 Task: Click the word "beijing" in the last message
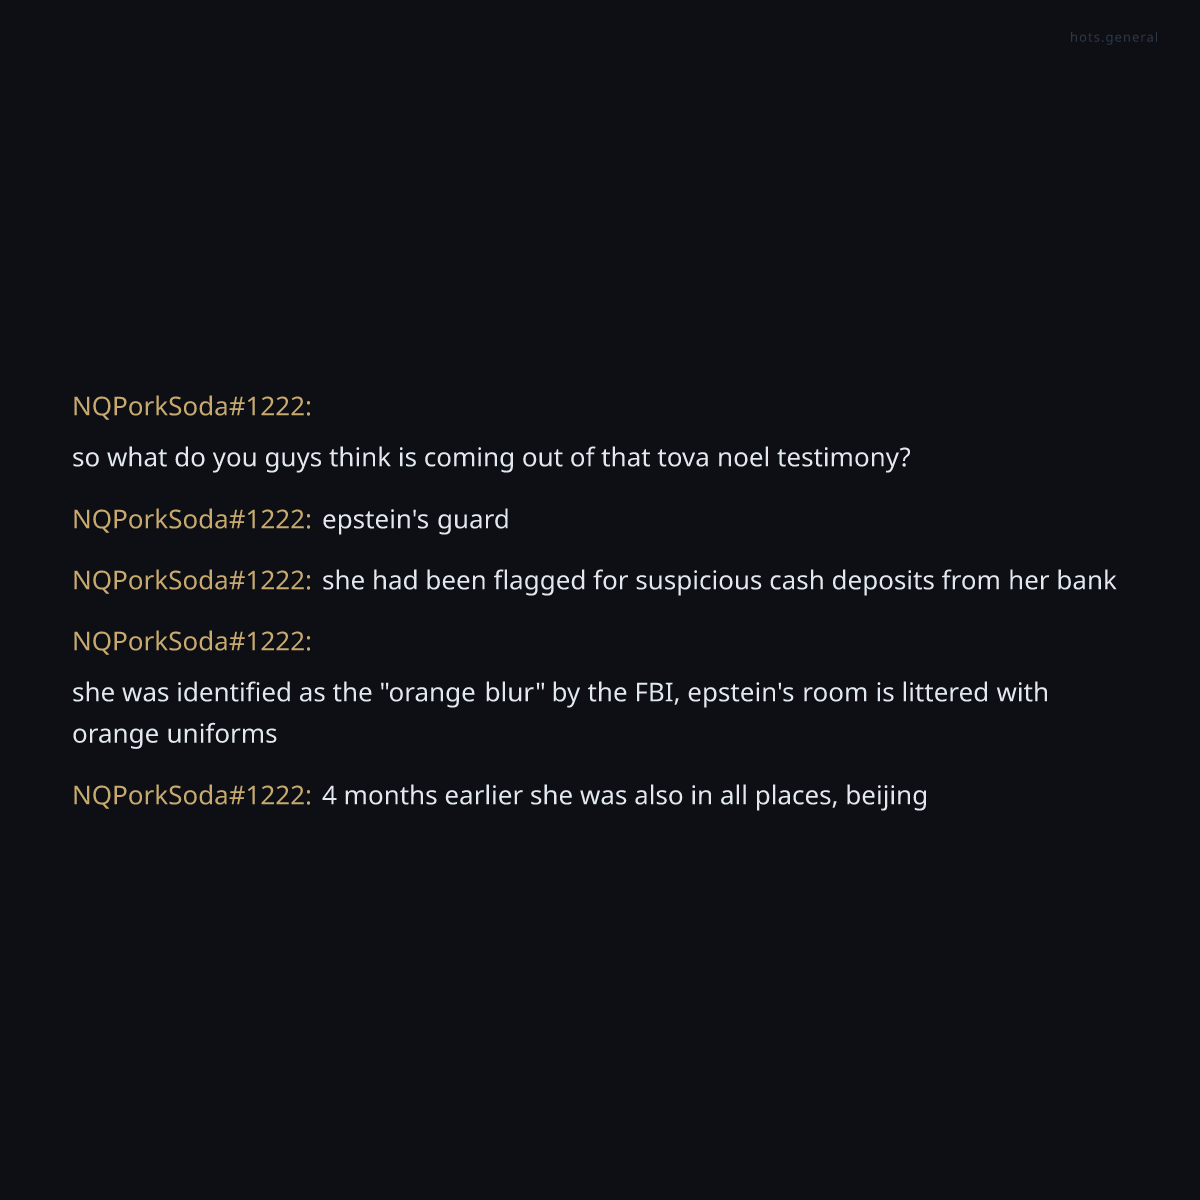coord(886,795)
